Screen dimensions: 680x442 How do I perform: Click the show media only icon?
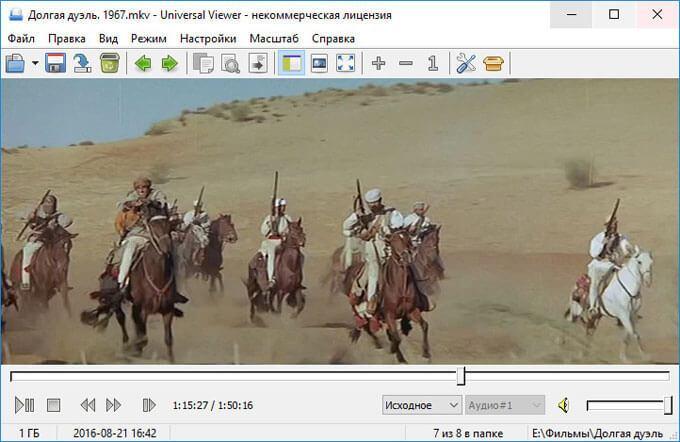pos(319,63)
